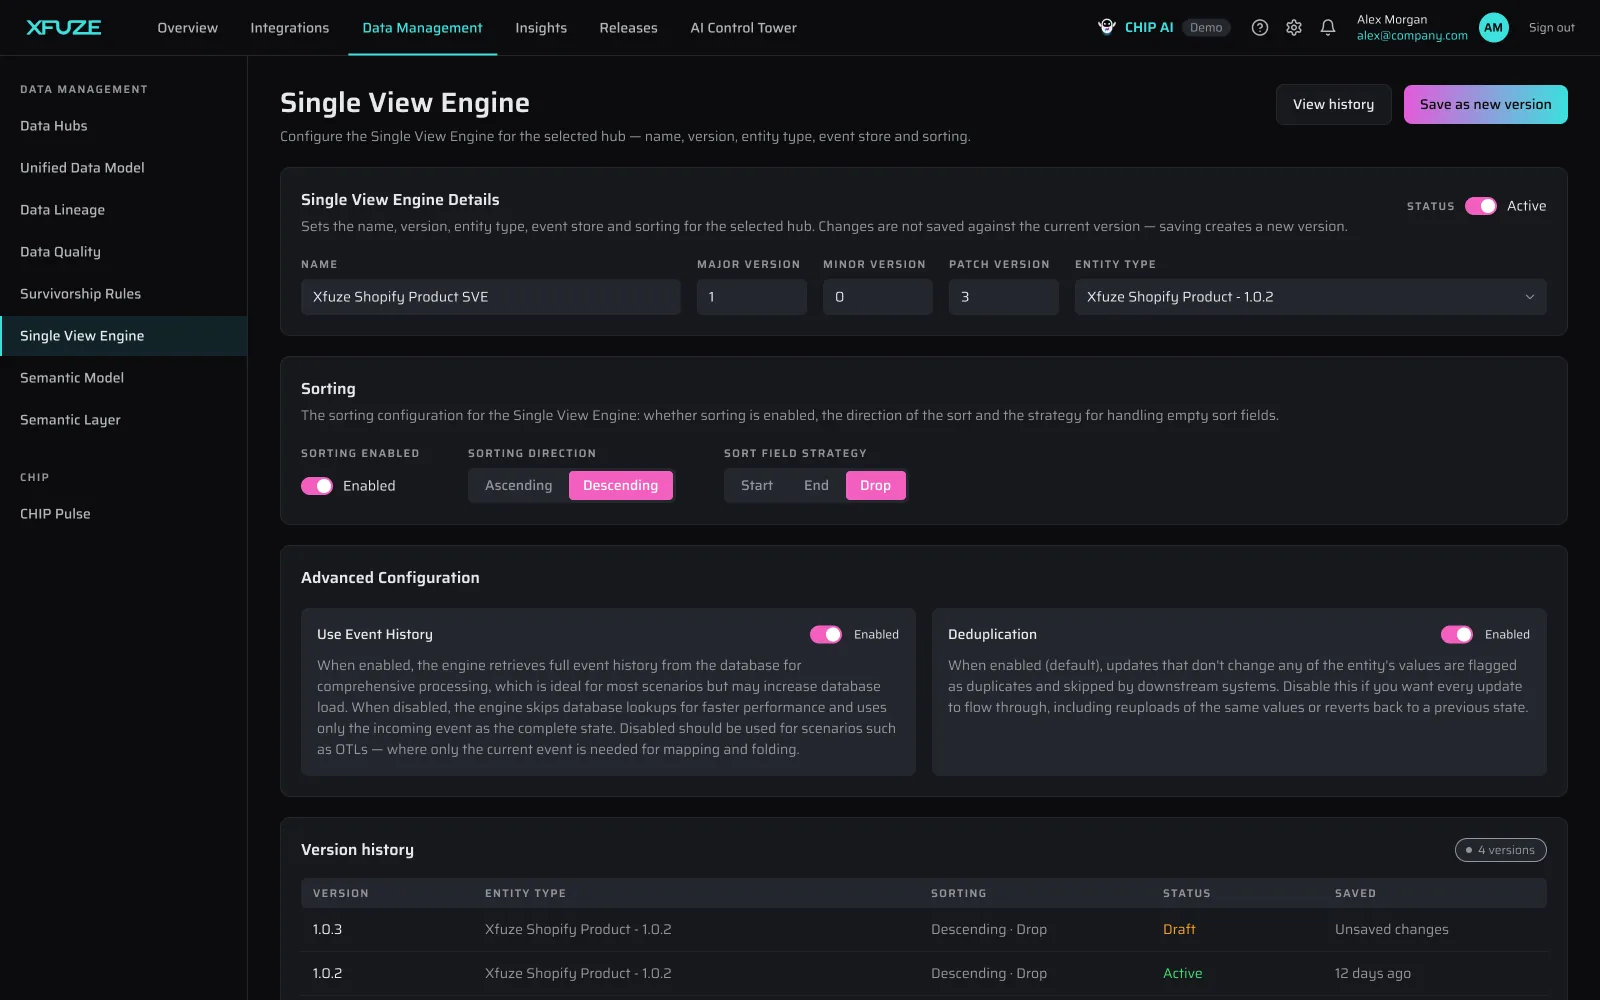Open the Insights tab

pyautogui.click(x=541, y=28)
